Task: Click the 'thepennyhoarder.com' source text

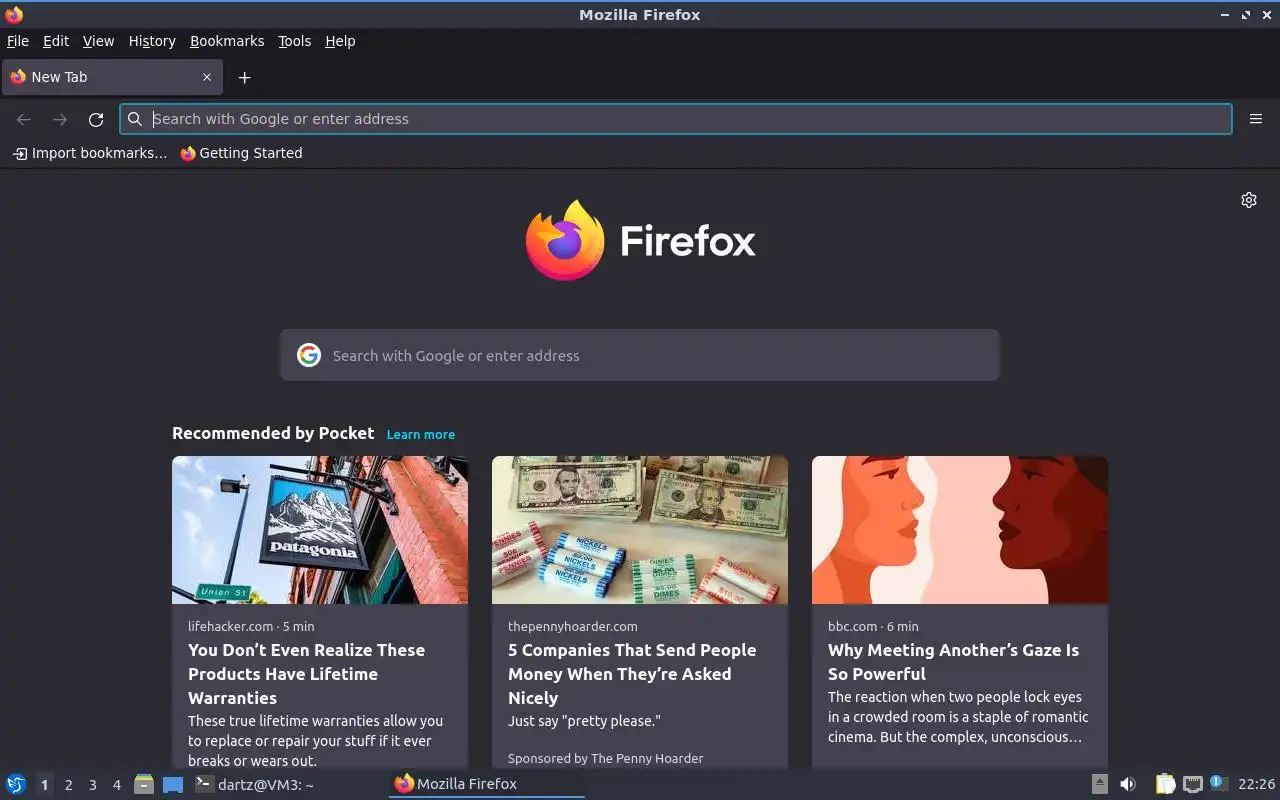Action: click(x=573, y=626)
